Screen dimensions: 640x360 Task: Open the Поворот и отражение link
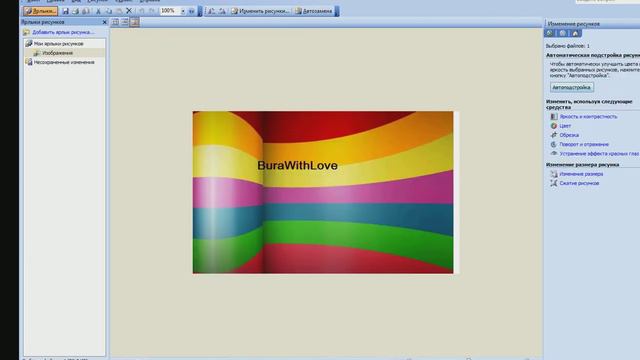584,144
